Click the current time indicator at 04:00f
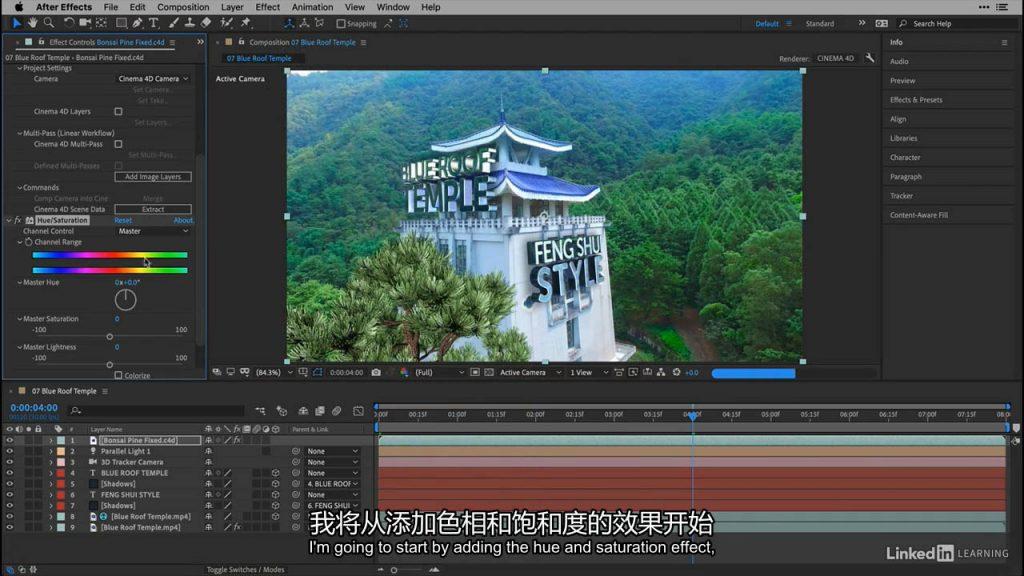The width and height of the screenshot is (1024, 576). 692,415
